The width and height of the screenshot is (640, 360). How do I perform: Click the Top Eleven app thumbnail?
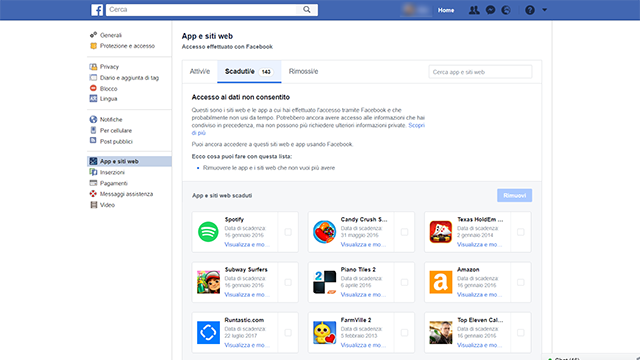pyautogui.click(x=441, y=332)
